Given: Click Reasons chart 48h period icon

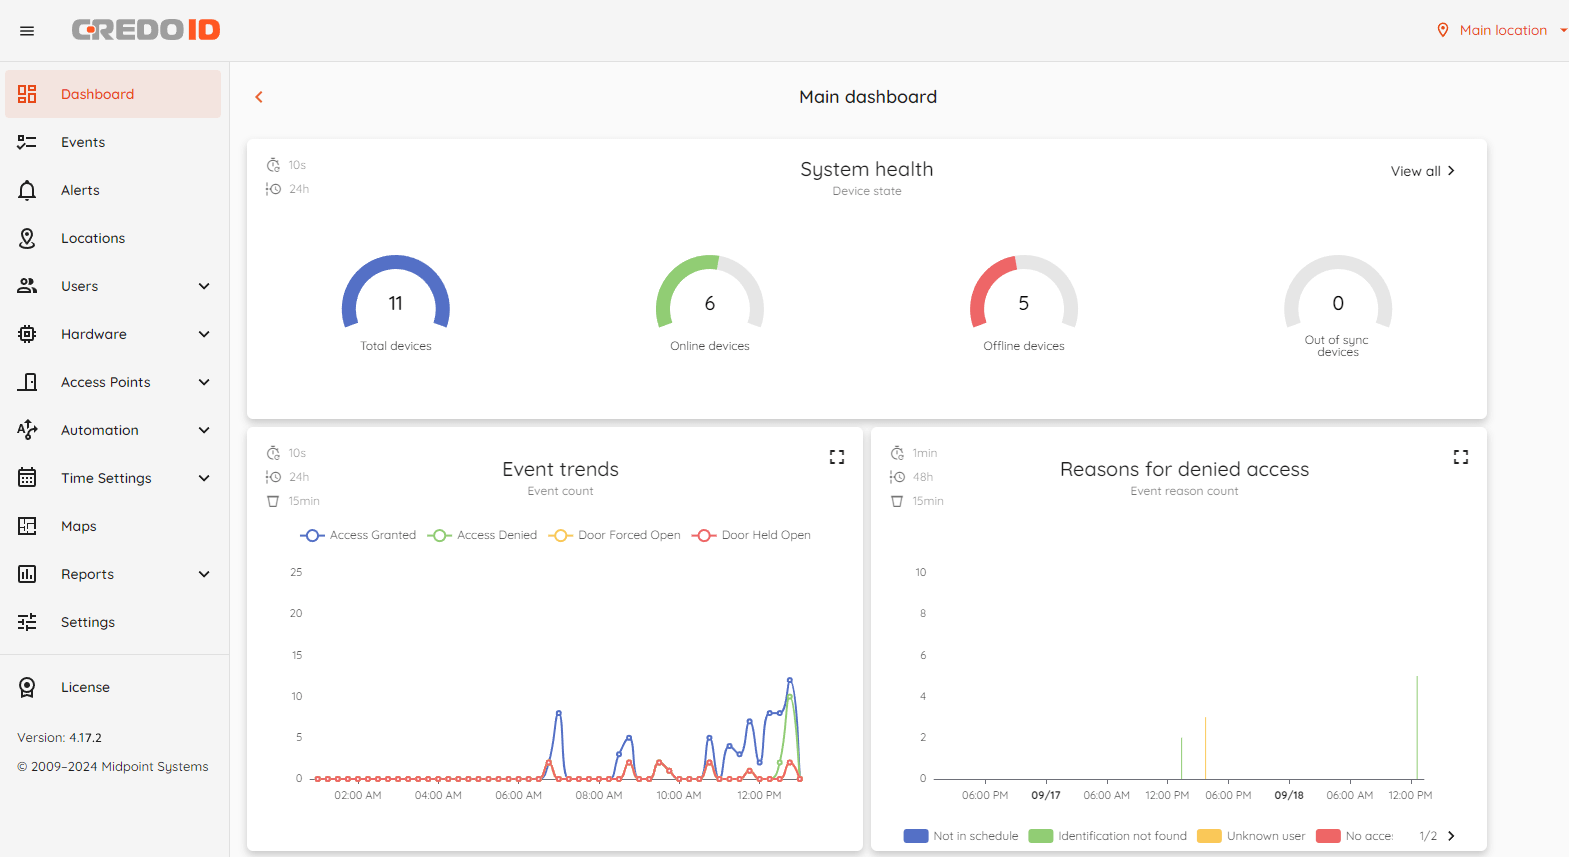Looking at the screenshot, I should click(897, 477).
